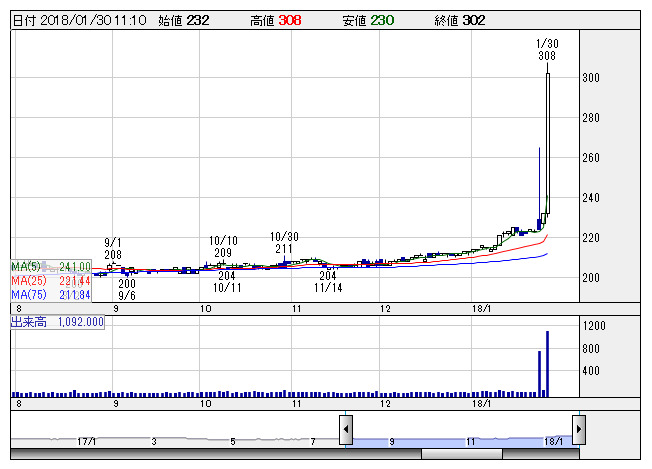
Task: Click the 10/30 211 high annotation
Action: (284, 243)
